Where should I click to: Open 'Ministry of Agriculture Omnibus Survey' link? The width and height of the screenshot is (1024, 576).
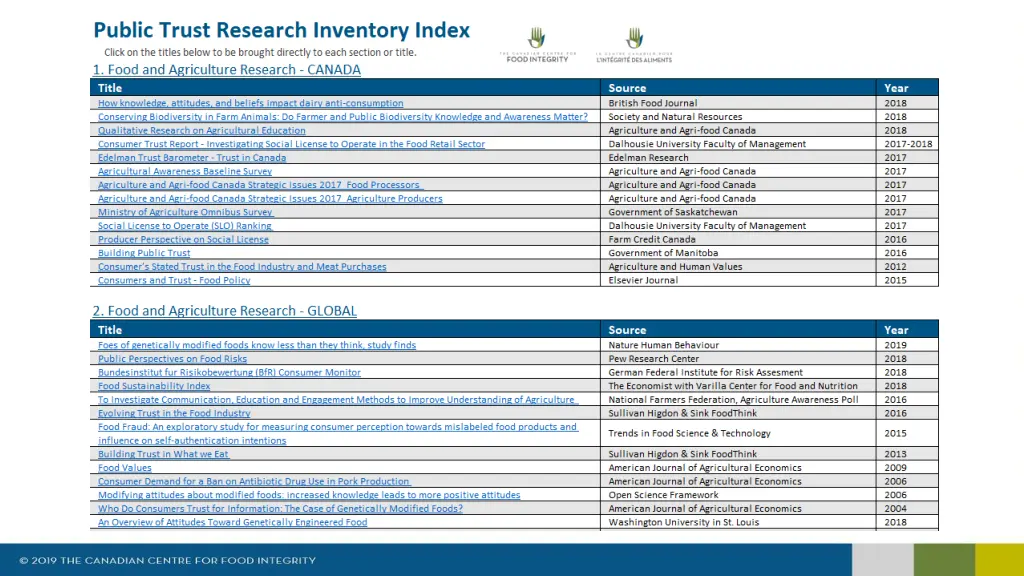185,212
